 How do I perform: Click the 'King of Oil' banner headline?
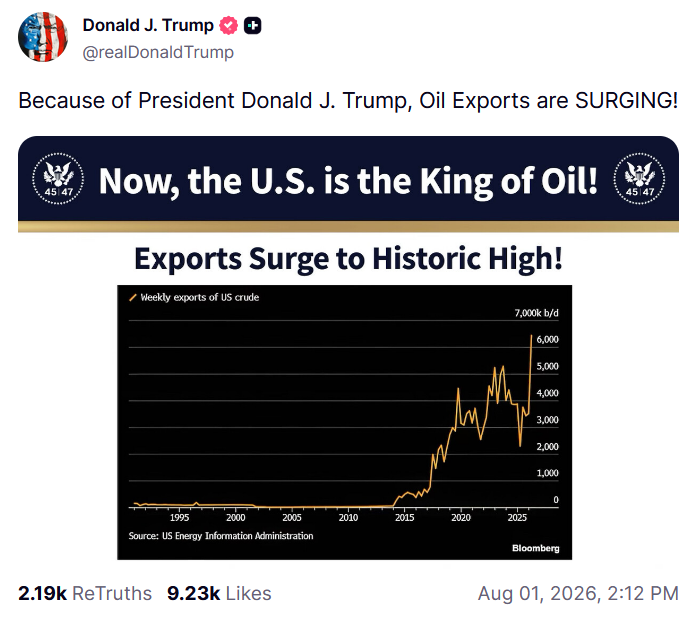tap(348, 181)
